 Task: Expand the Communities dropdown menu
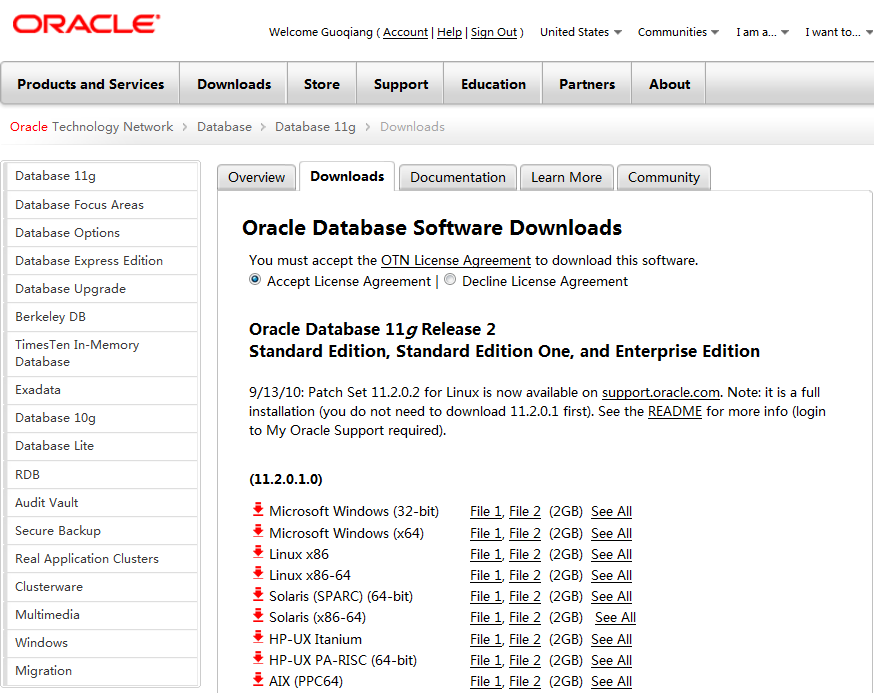pyautogui.click(x=678, y=32)
